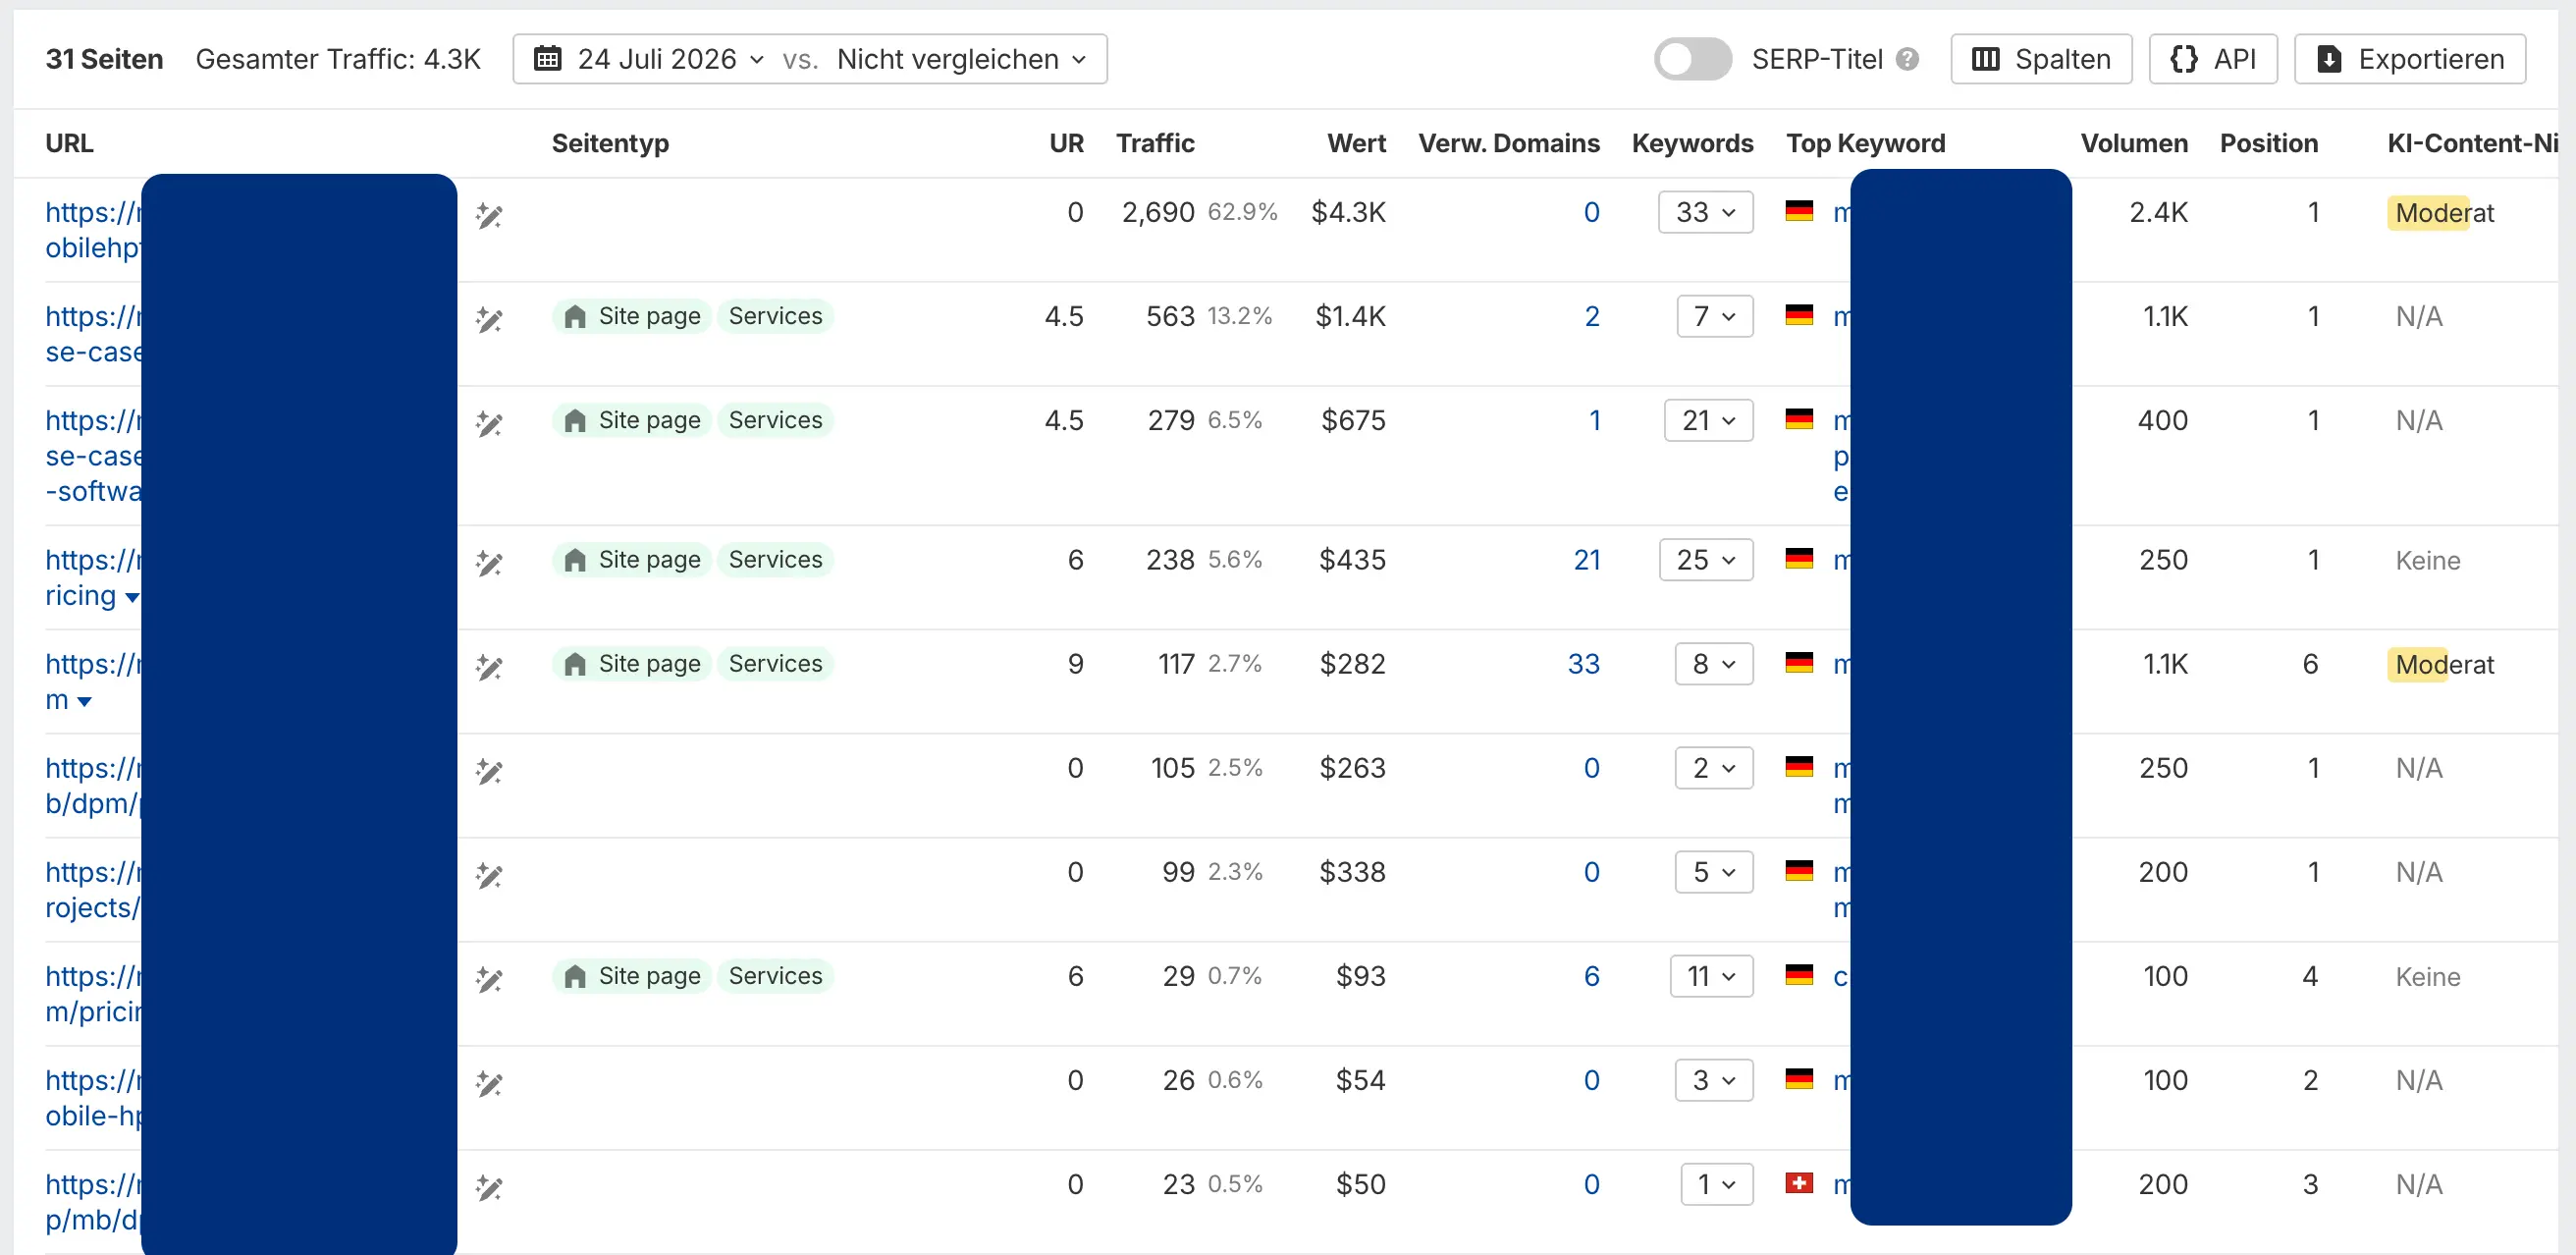The height and width of the screenshot is (1255, 2576).
Task: Click Services tag in 29 traffic row
Action: 775,976
